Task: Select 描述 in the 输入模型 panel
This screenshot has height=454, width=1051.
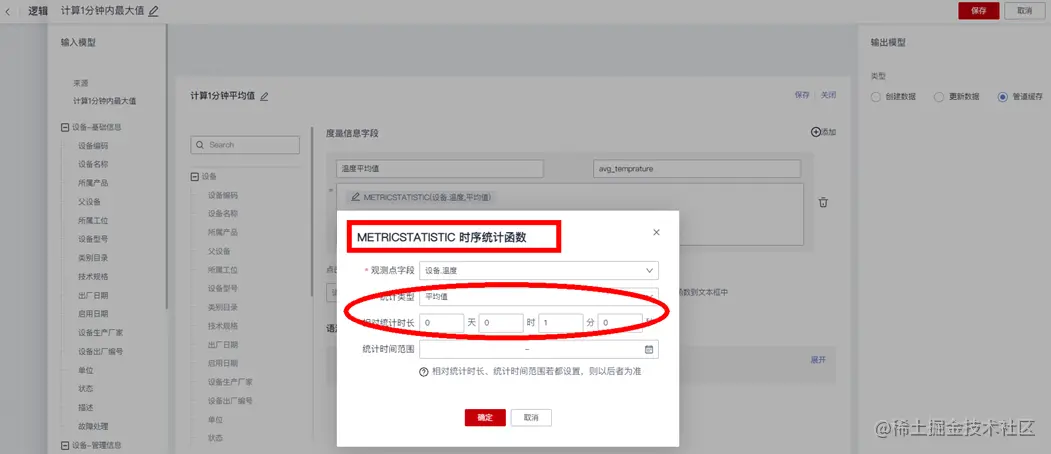Action: pos(85,407)
